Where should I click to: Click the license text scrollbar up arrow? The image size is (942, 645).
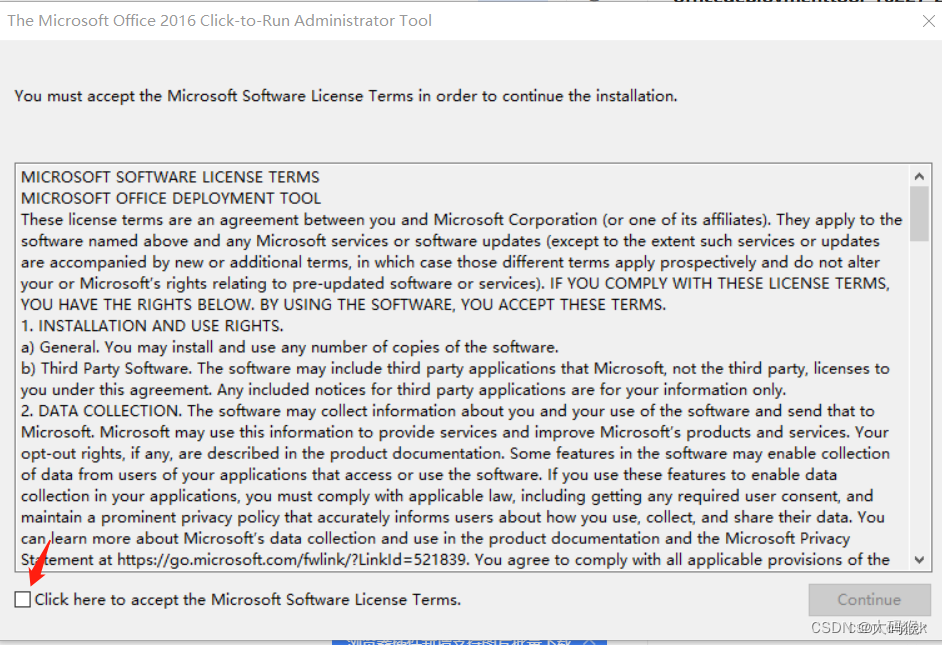click(x=919, y=176)
